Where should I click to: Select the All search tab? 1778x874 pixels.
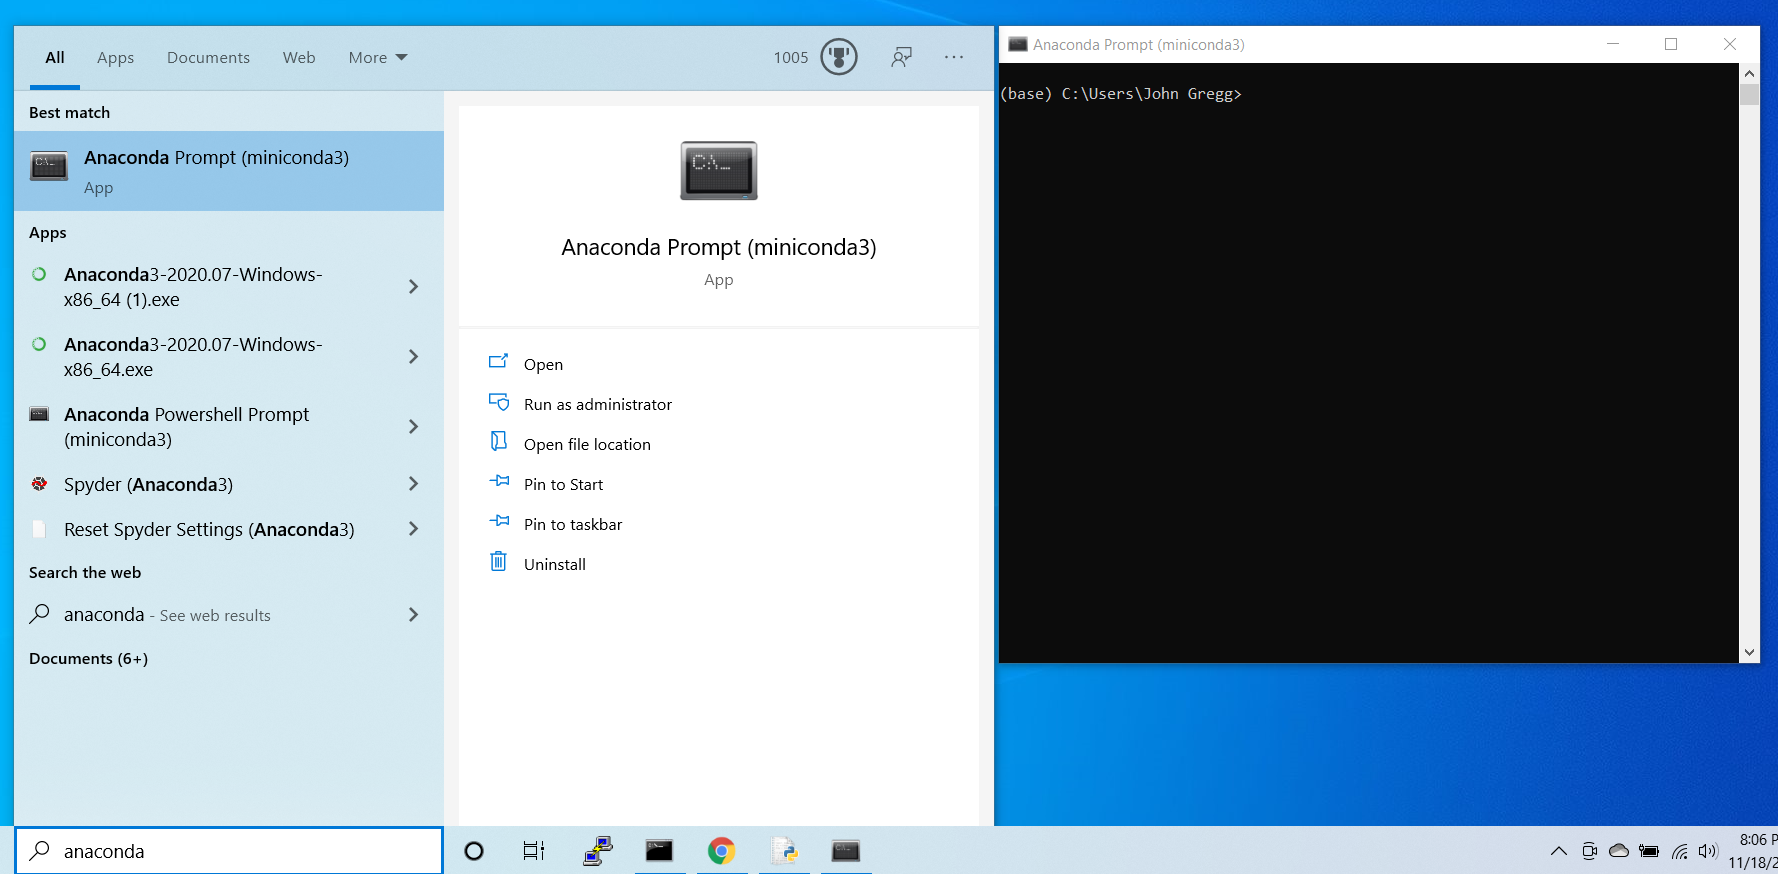[55, 58]
